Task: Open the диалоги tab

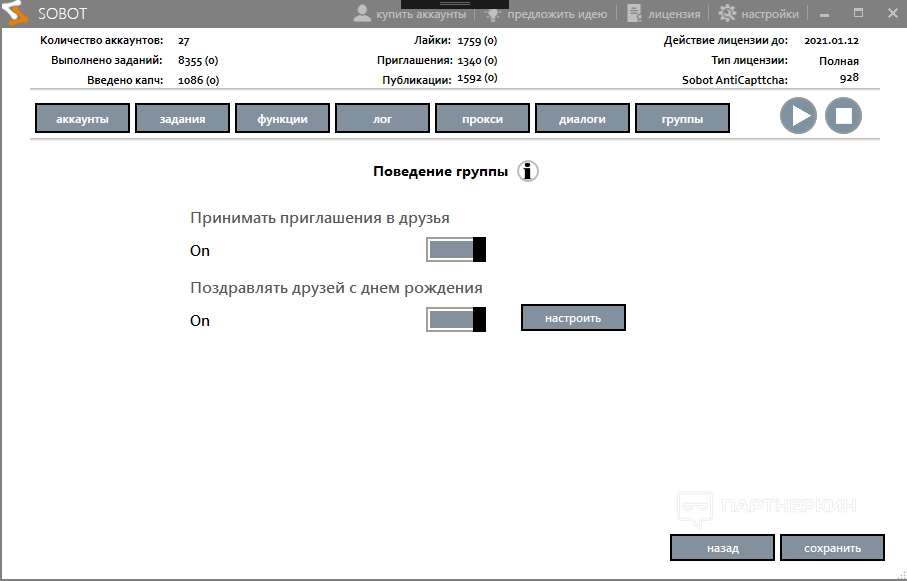Action: (582, 119)
